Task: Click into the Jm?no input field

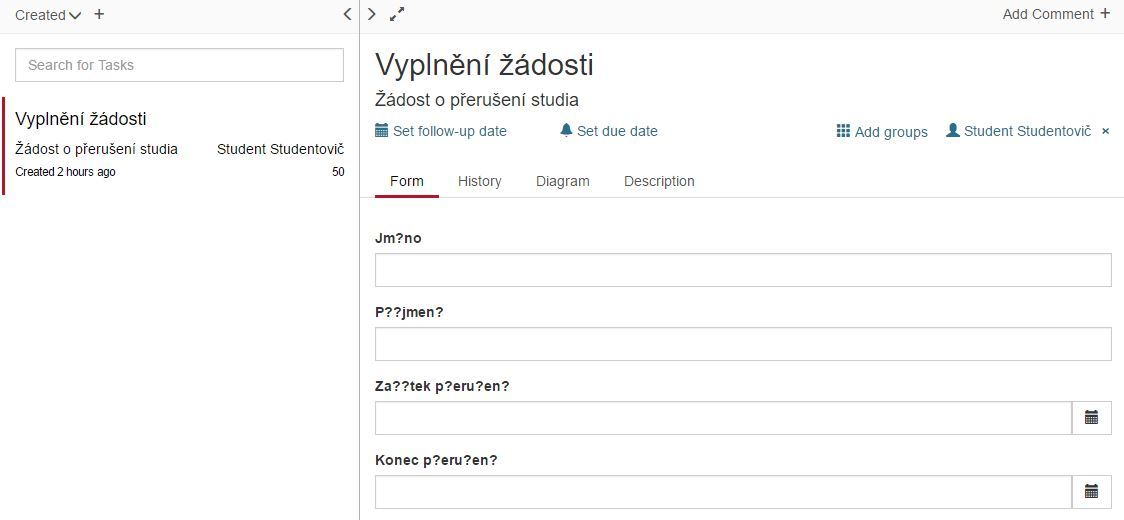Action: tap(743, 270)
